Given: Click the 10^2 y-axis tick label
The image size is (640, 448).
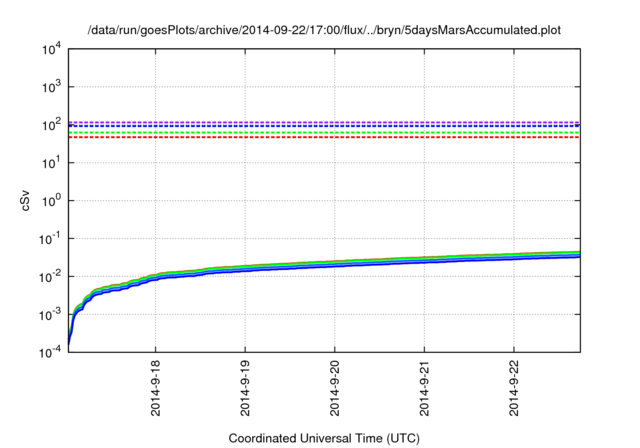Looking at the screenshot, I should coord(52,125).
